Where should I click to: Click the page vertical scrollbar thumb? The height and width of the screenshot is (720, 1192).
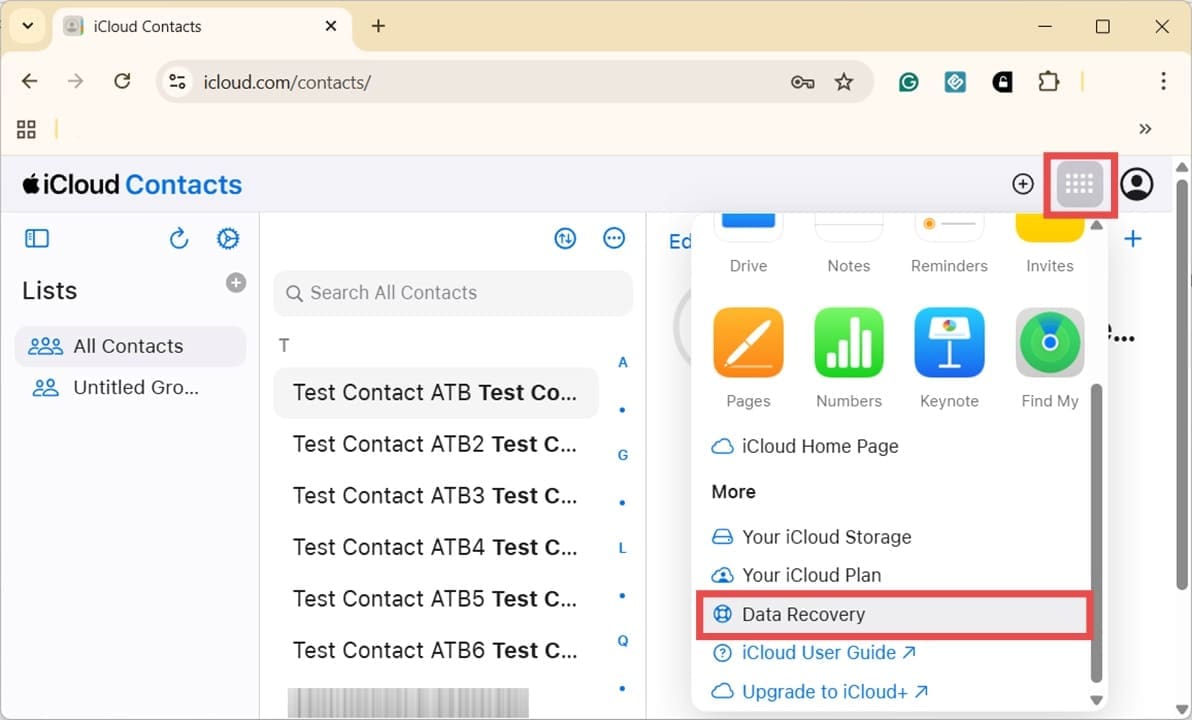tap(1181, 384)
